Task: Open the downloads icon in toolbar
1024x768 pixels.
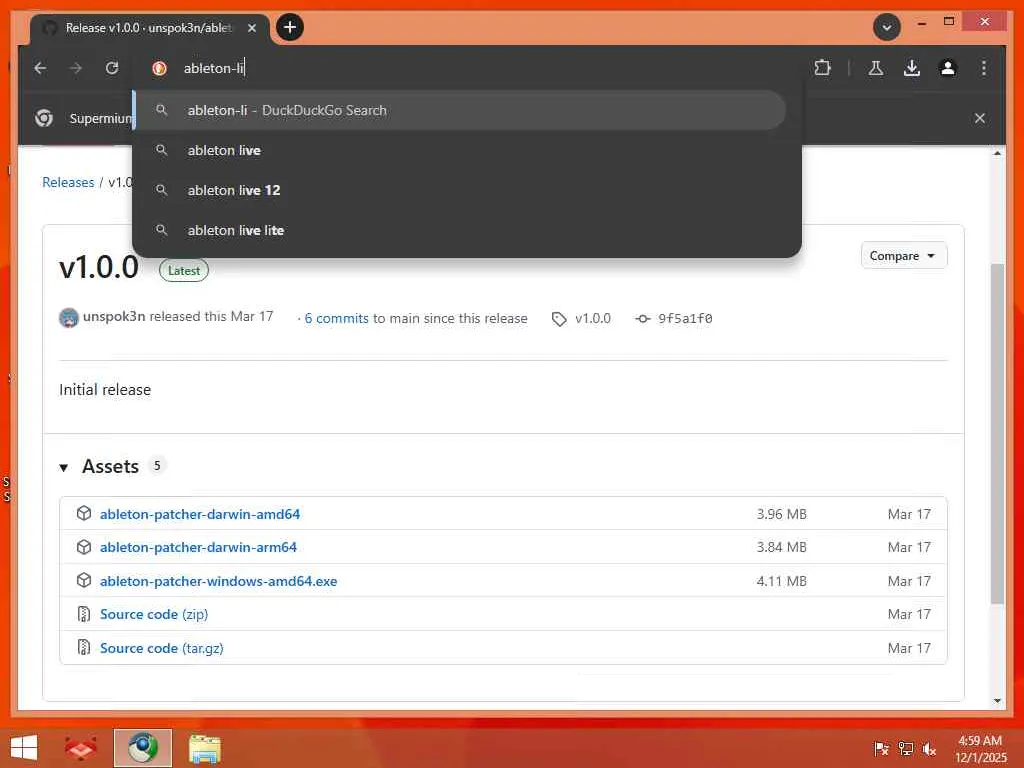Action: 912,68
